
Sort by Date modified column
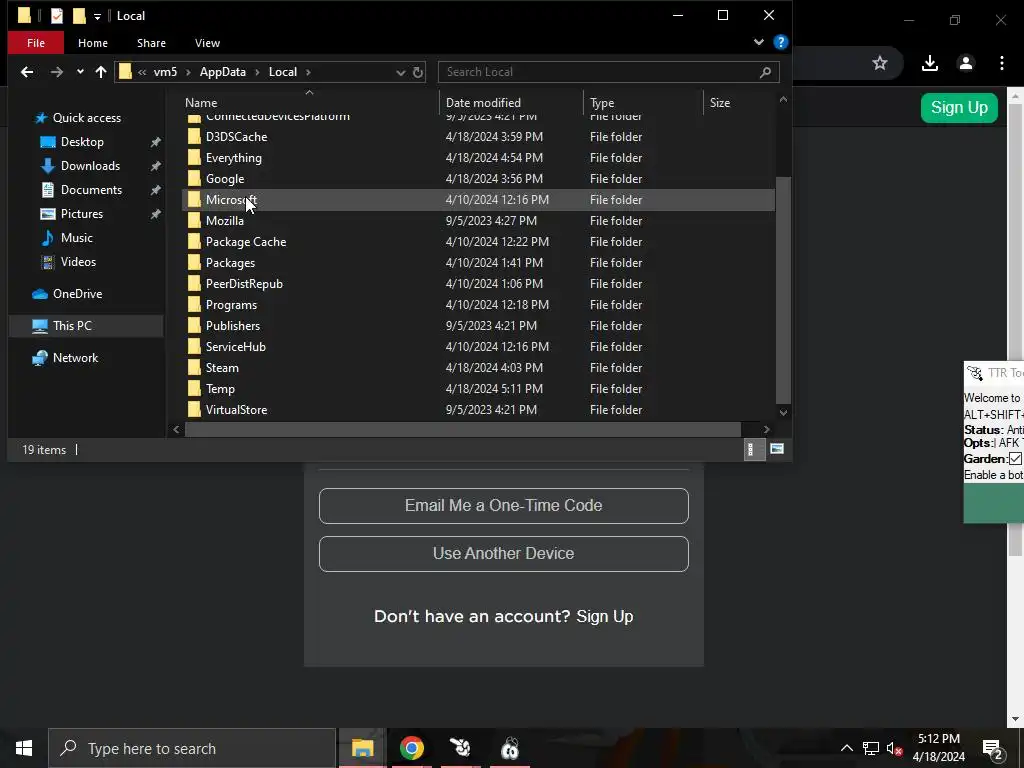(x=483, y=103)
